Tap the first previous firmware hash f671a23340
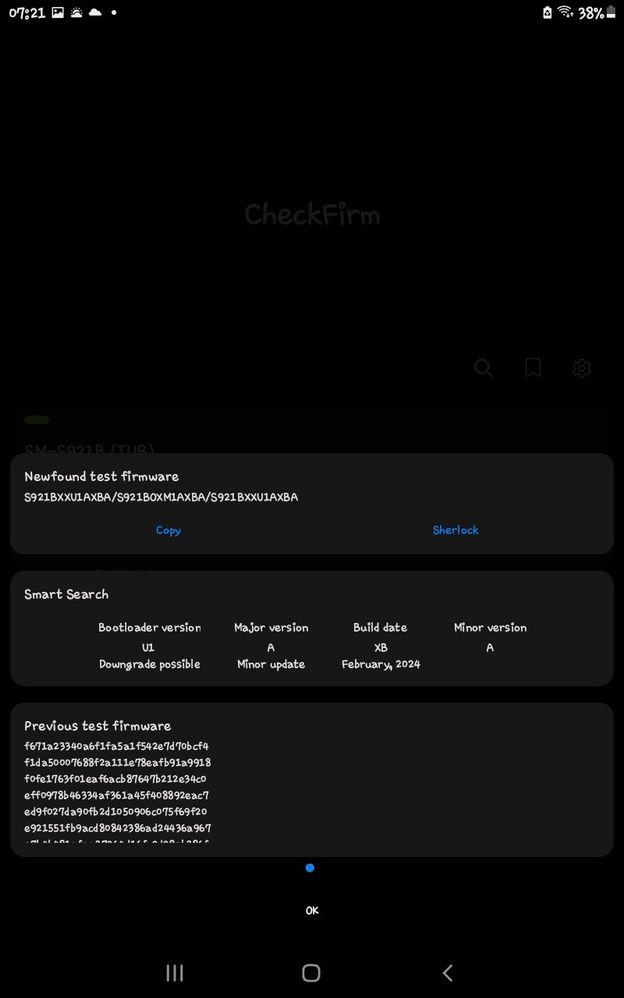 (x=117, y=746)
